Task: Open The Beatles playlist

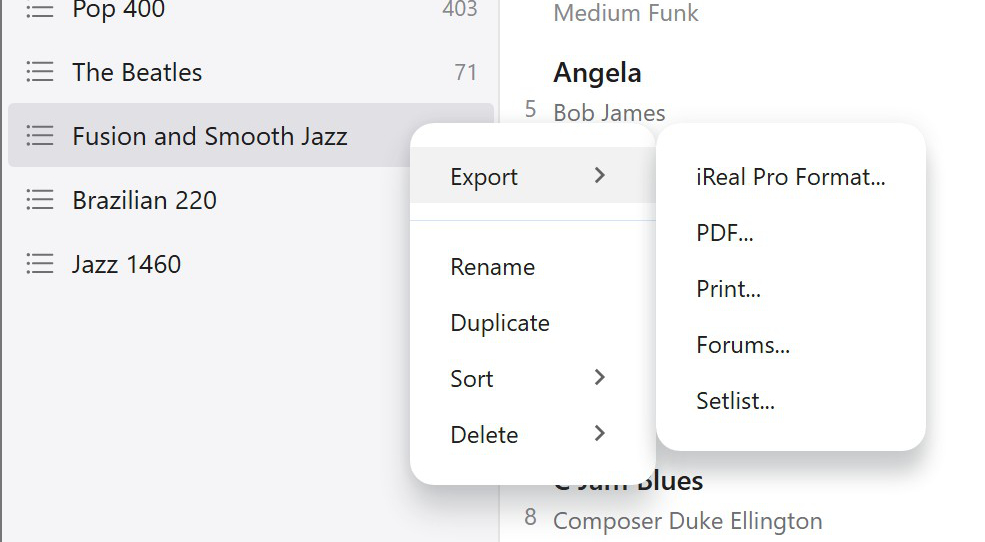Action: click(x=137, y=72)
